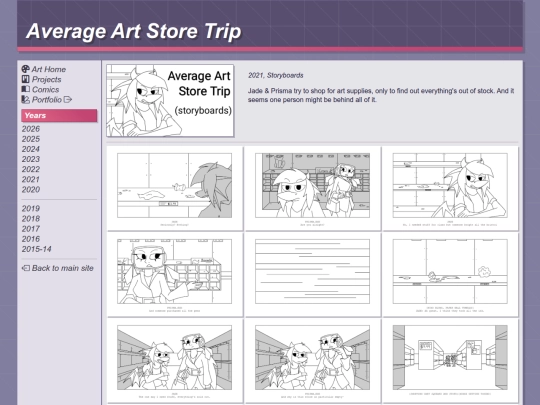Browse art from years 2015-14
Screen dimensions: 540x405
coord(37,249)
